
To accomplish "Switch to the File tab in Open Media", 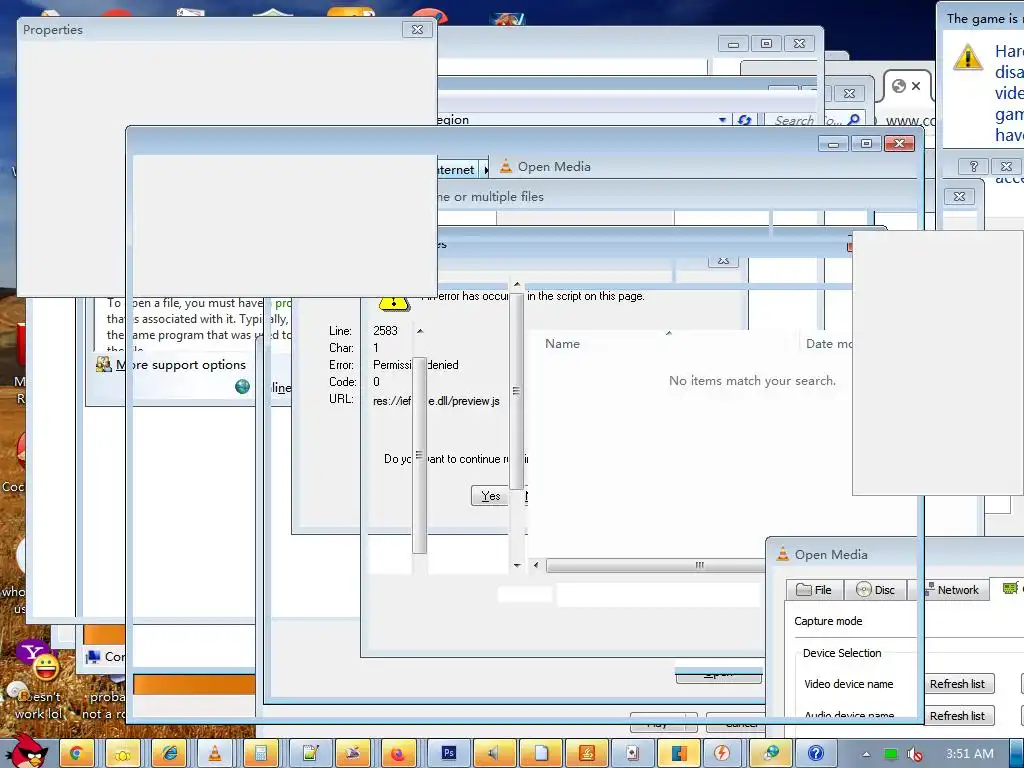I will tap(814, 590).
